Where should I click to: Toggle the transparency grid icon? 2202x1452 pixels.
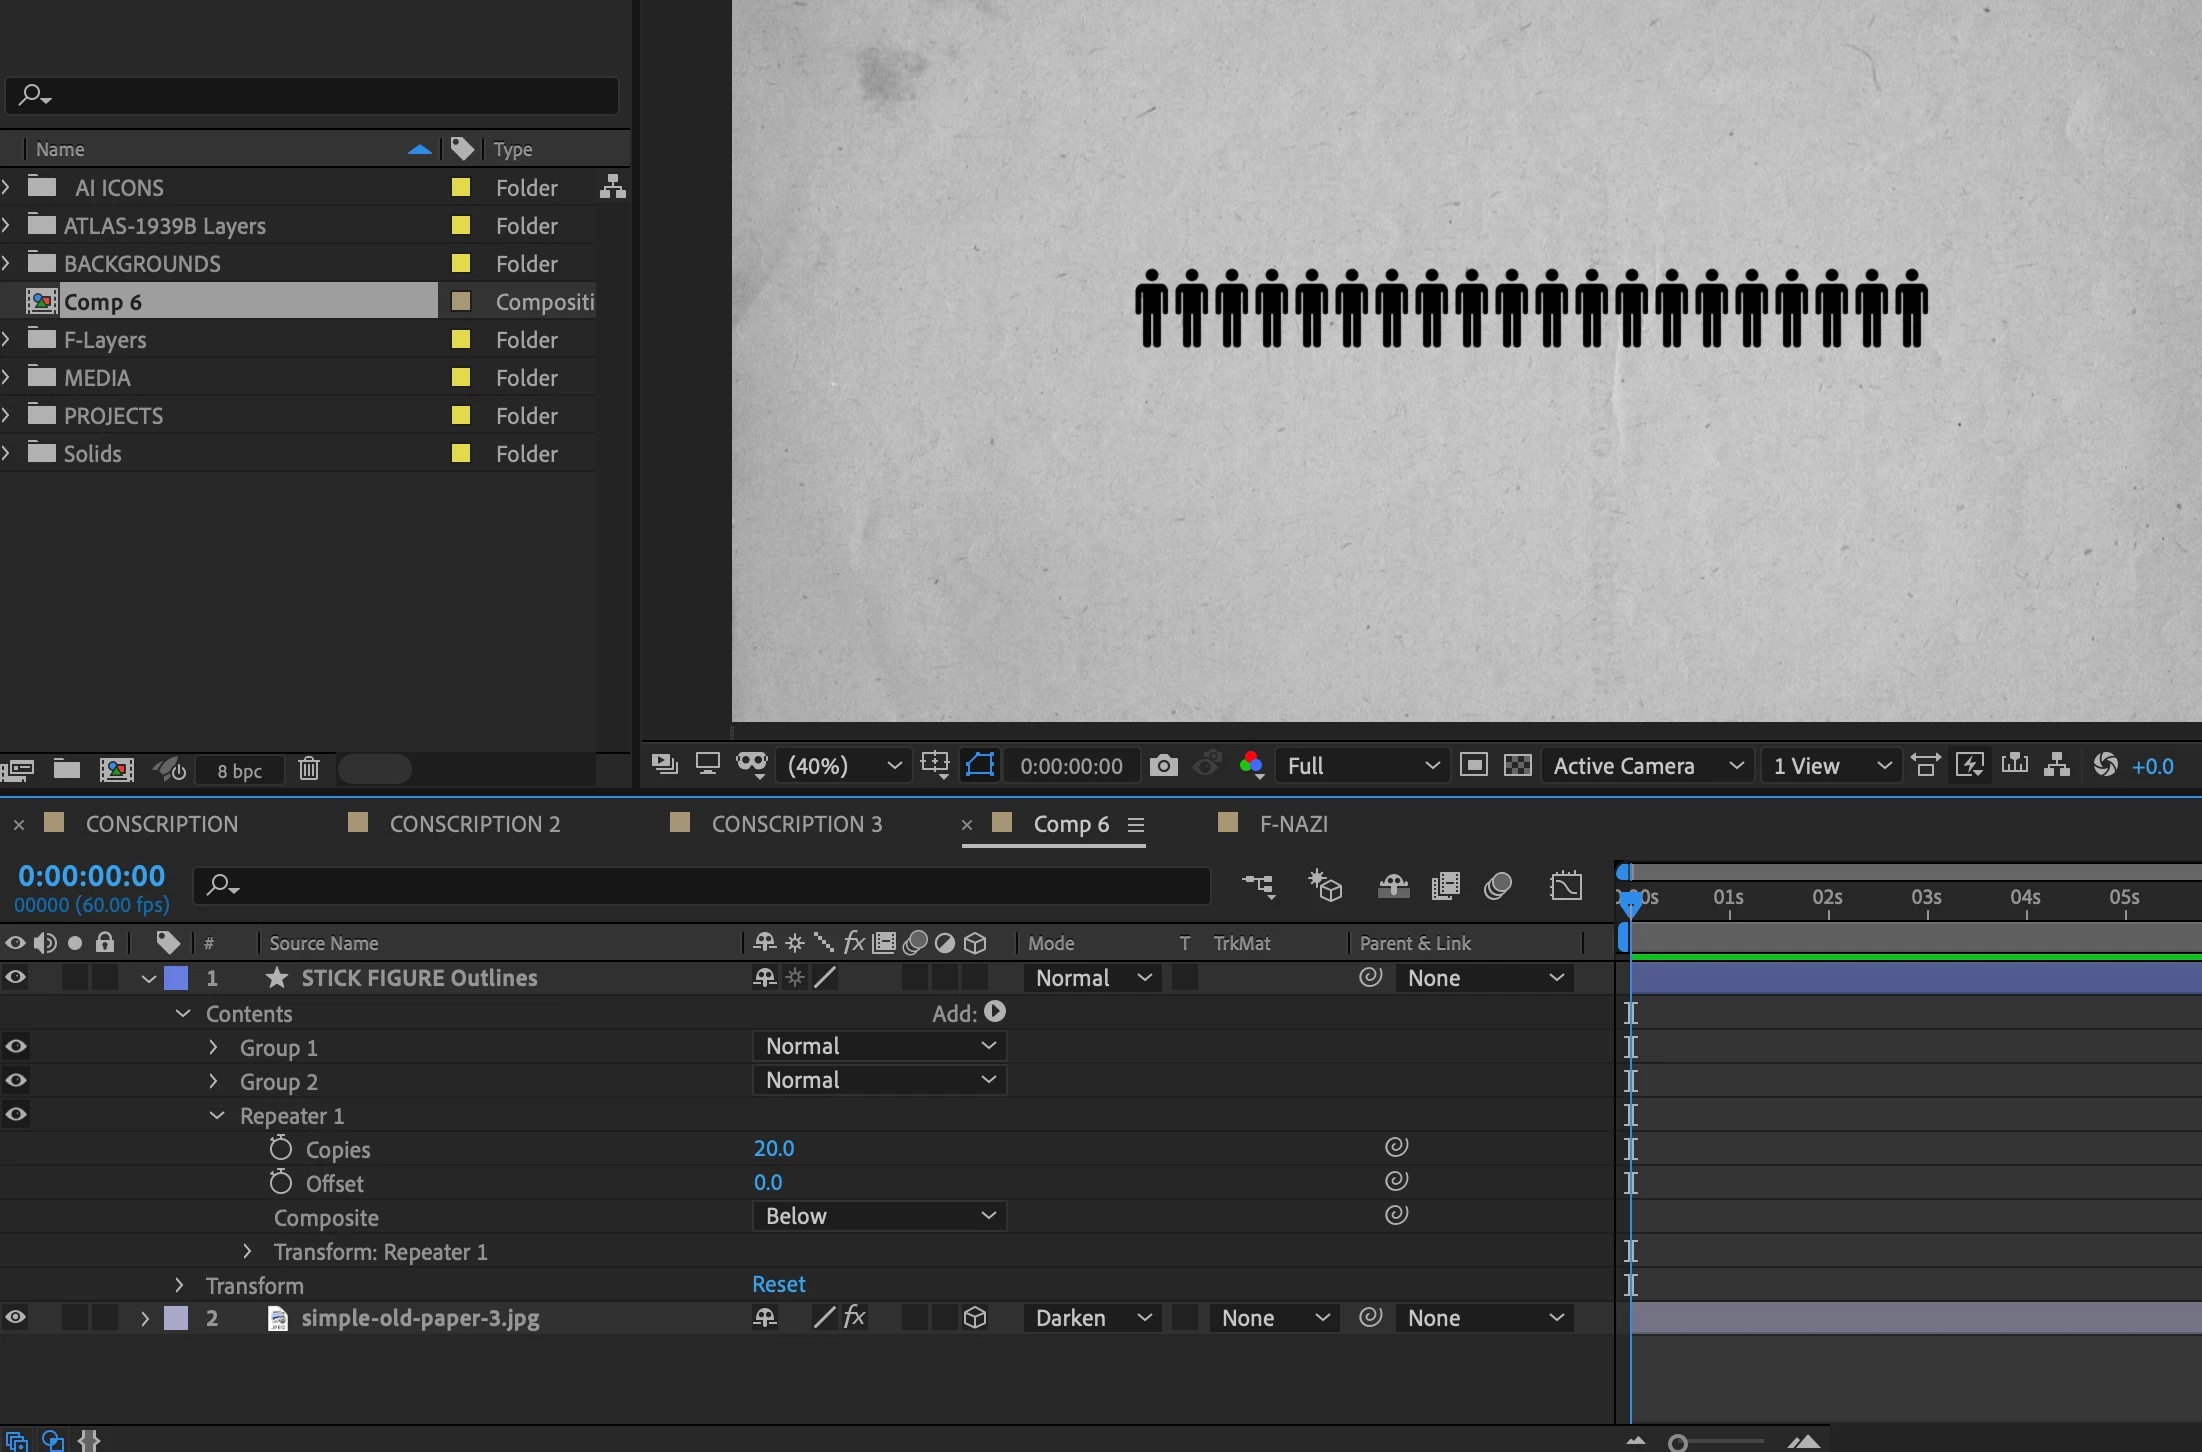(x=1517, y=766)
